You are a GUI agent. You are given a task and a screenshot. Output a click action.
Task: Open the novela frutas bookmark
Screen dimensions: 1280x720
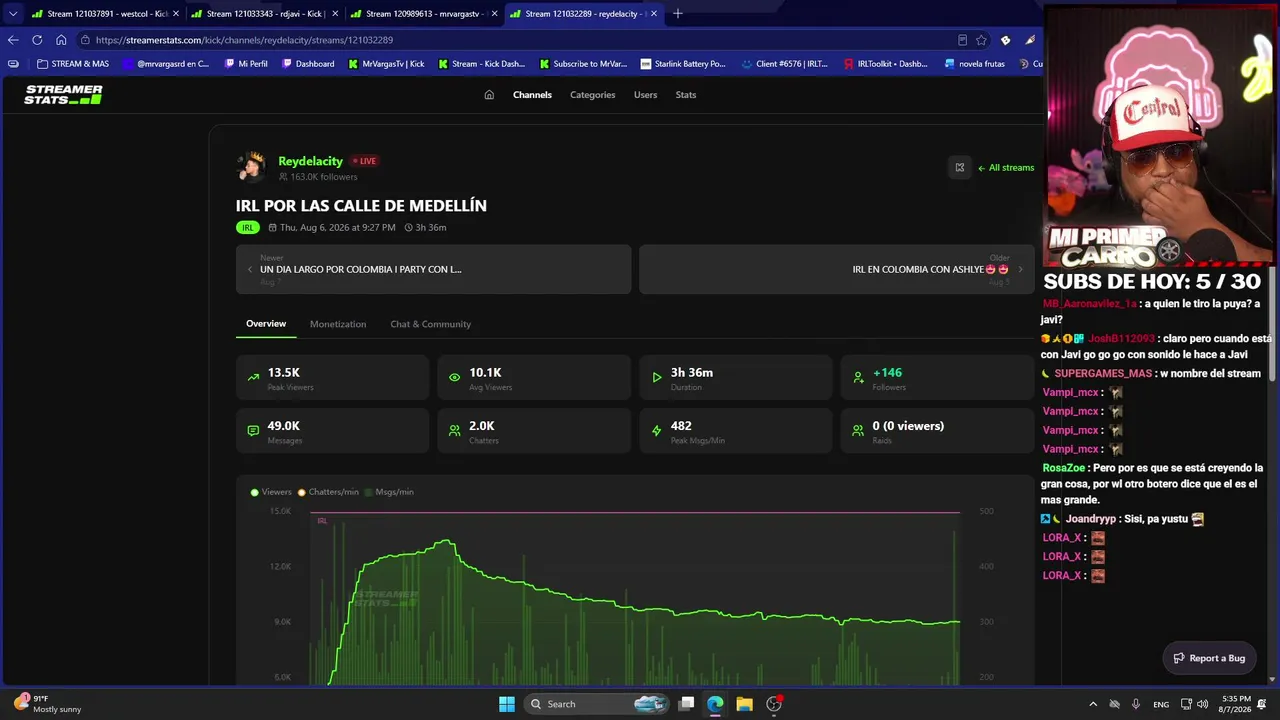pyautogui.click(x=975, y=64)
